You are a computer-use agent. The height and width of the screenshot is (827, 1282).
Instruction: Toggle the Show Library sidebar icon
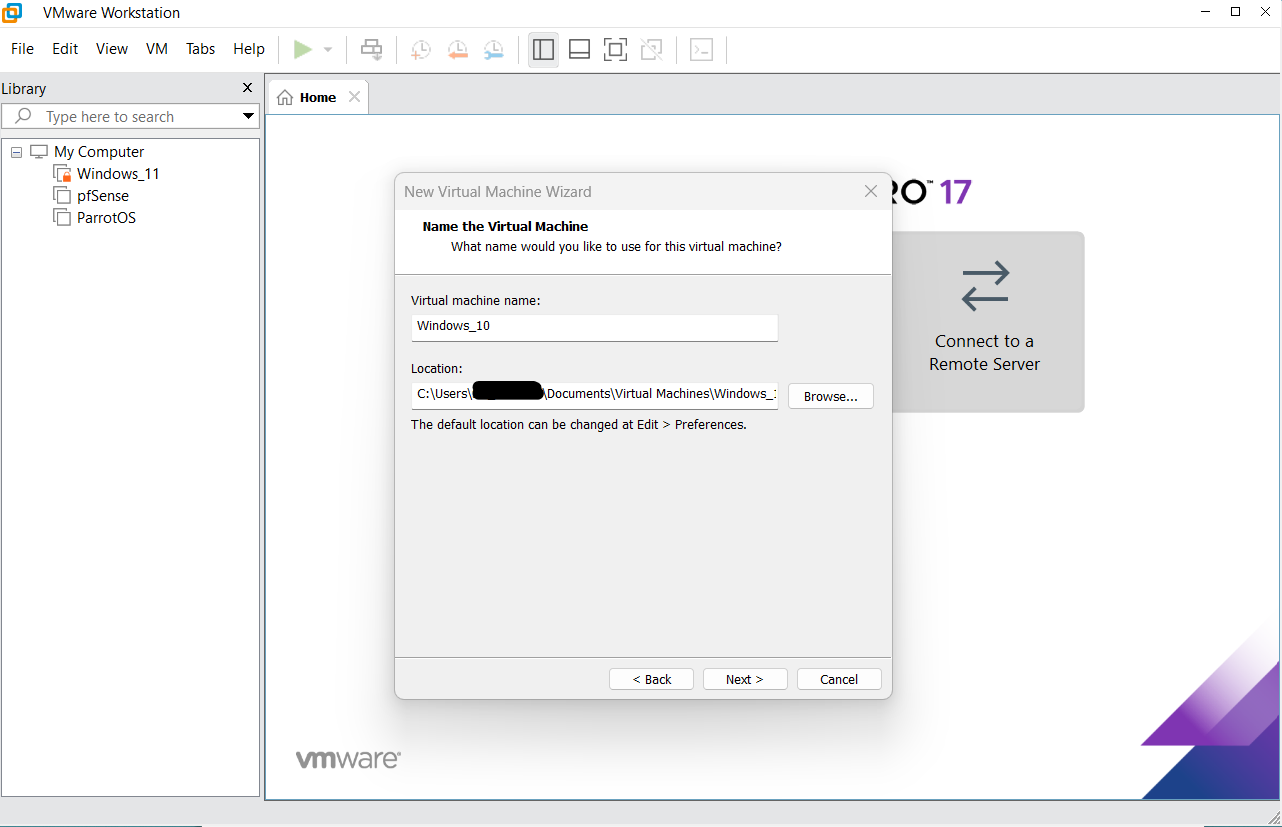click(544, 49)
